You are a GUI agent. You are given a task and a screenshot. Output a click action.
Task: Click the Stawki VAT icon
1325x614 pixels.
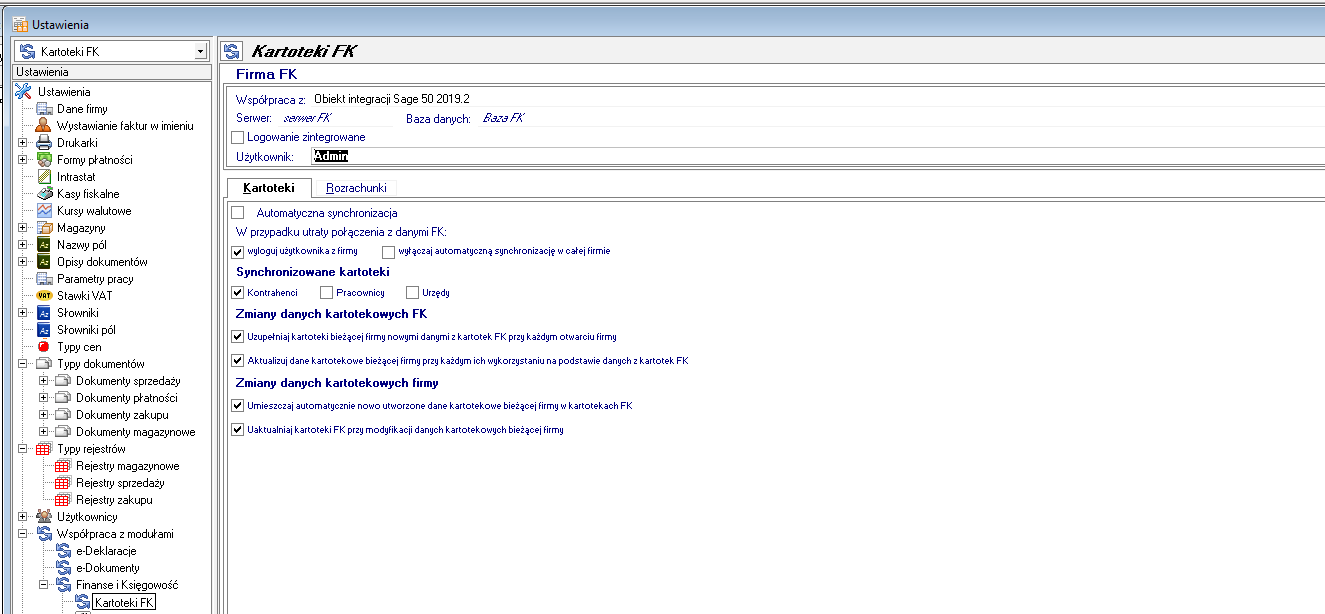[x=44, y=296]
